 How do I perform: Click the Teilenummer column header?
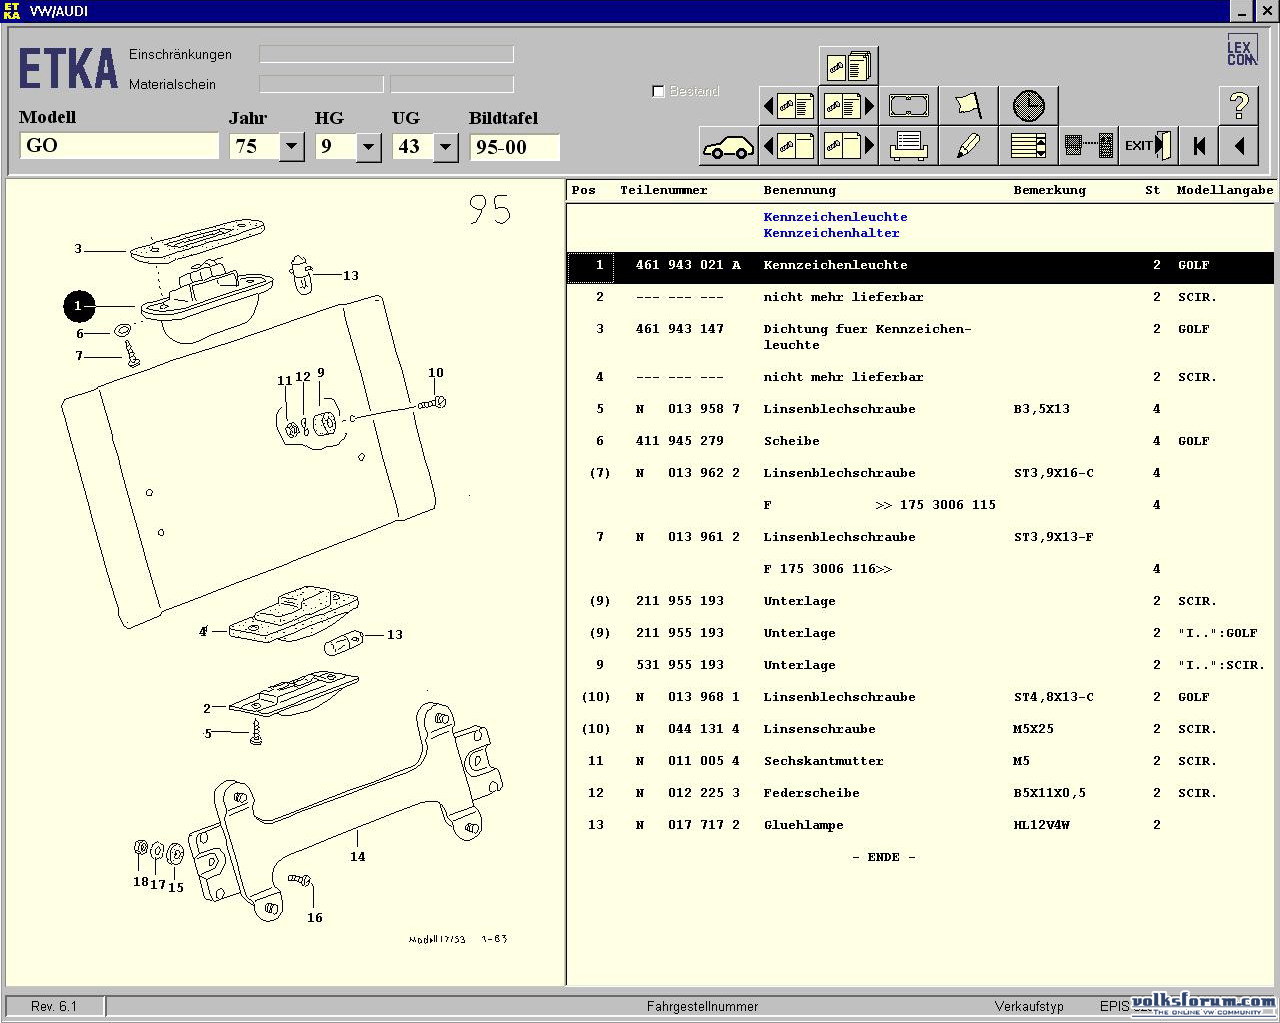[663, 190]
